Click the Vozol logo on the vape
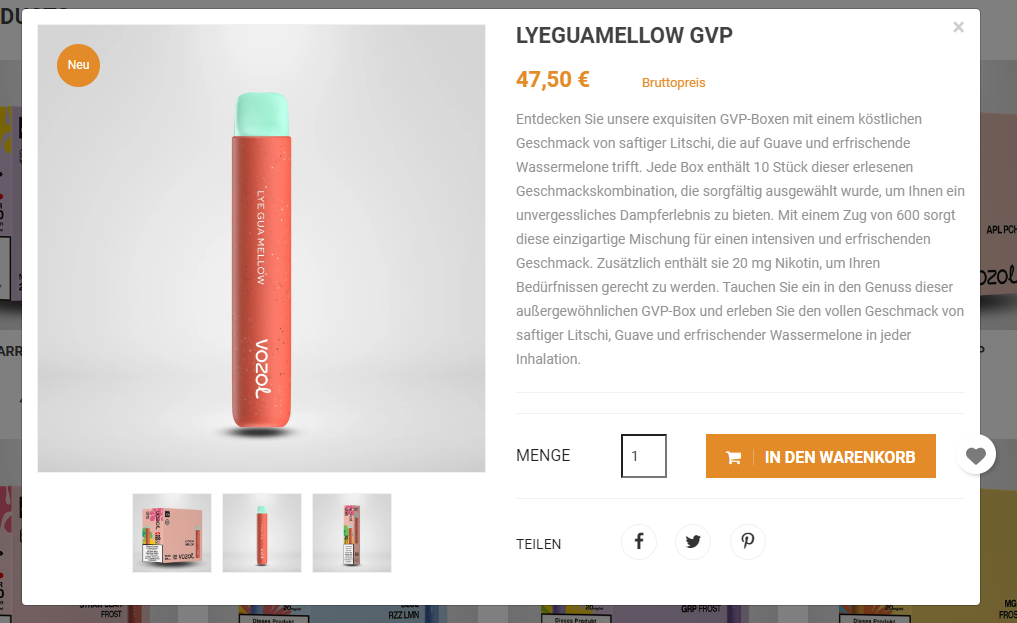This screenshot has width=1017, height=623. (x=261, y=368)
